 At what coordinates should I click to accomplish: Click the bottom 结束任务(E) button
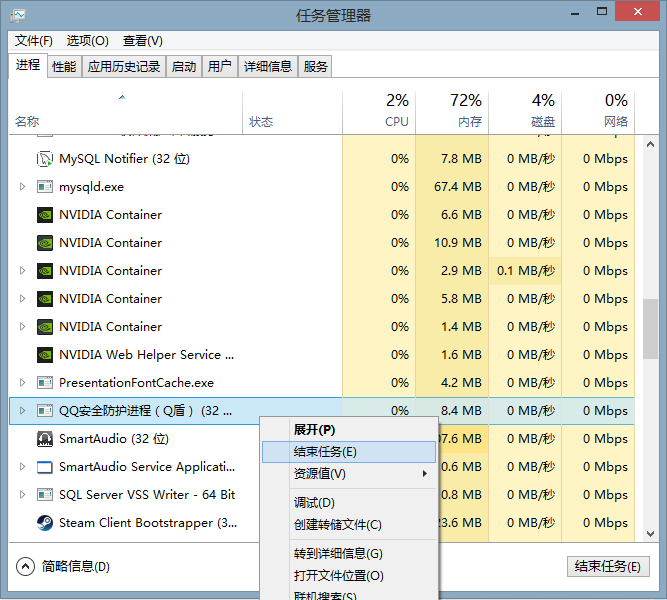(x=608, y=566)
